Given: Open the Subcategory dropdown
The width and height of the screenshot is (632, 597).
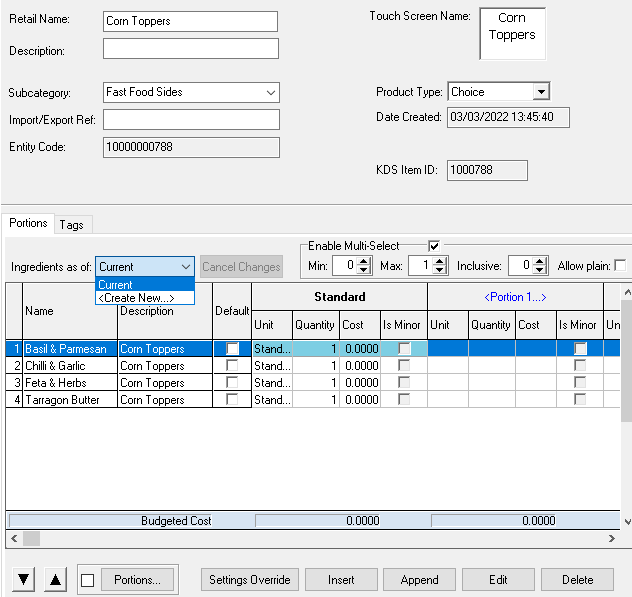Looking at the screenshot, I should point(271,93).
